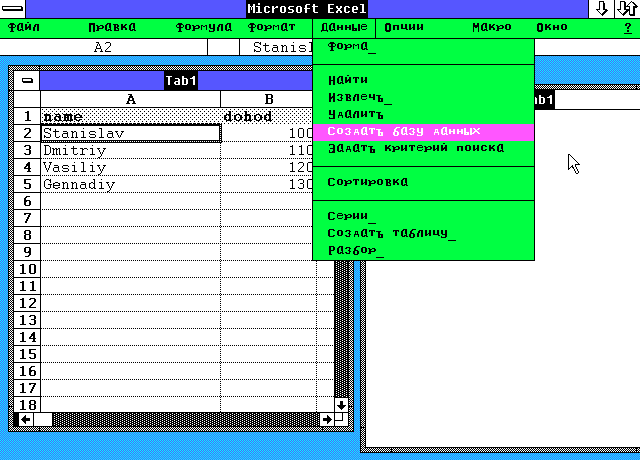Choose Серии in the Данные menu
The width and height of the screenshot is (640, 460).
423,216
